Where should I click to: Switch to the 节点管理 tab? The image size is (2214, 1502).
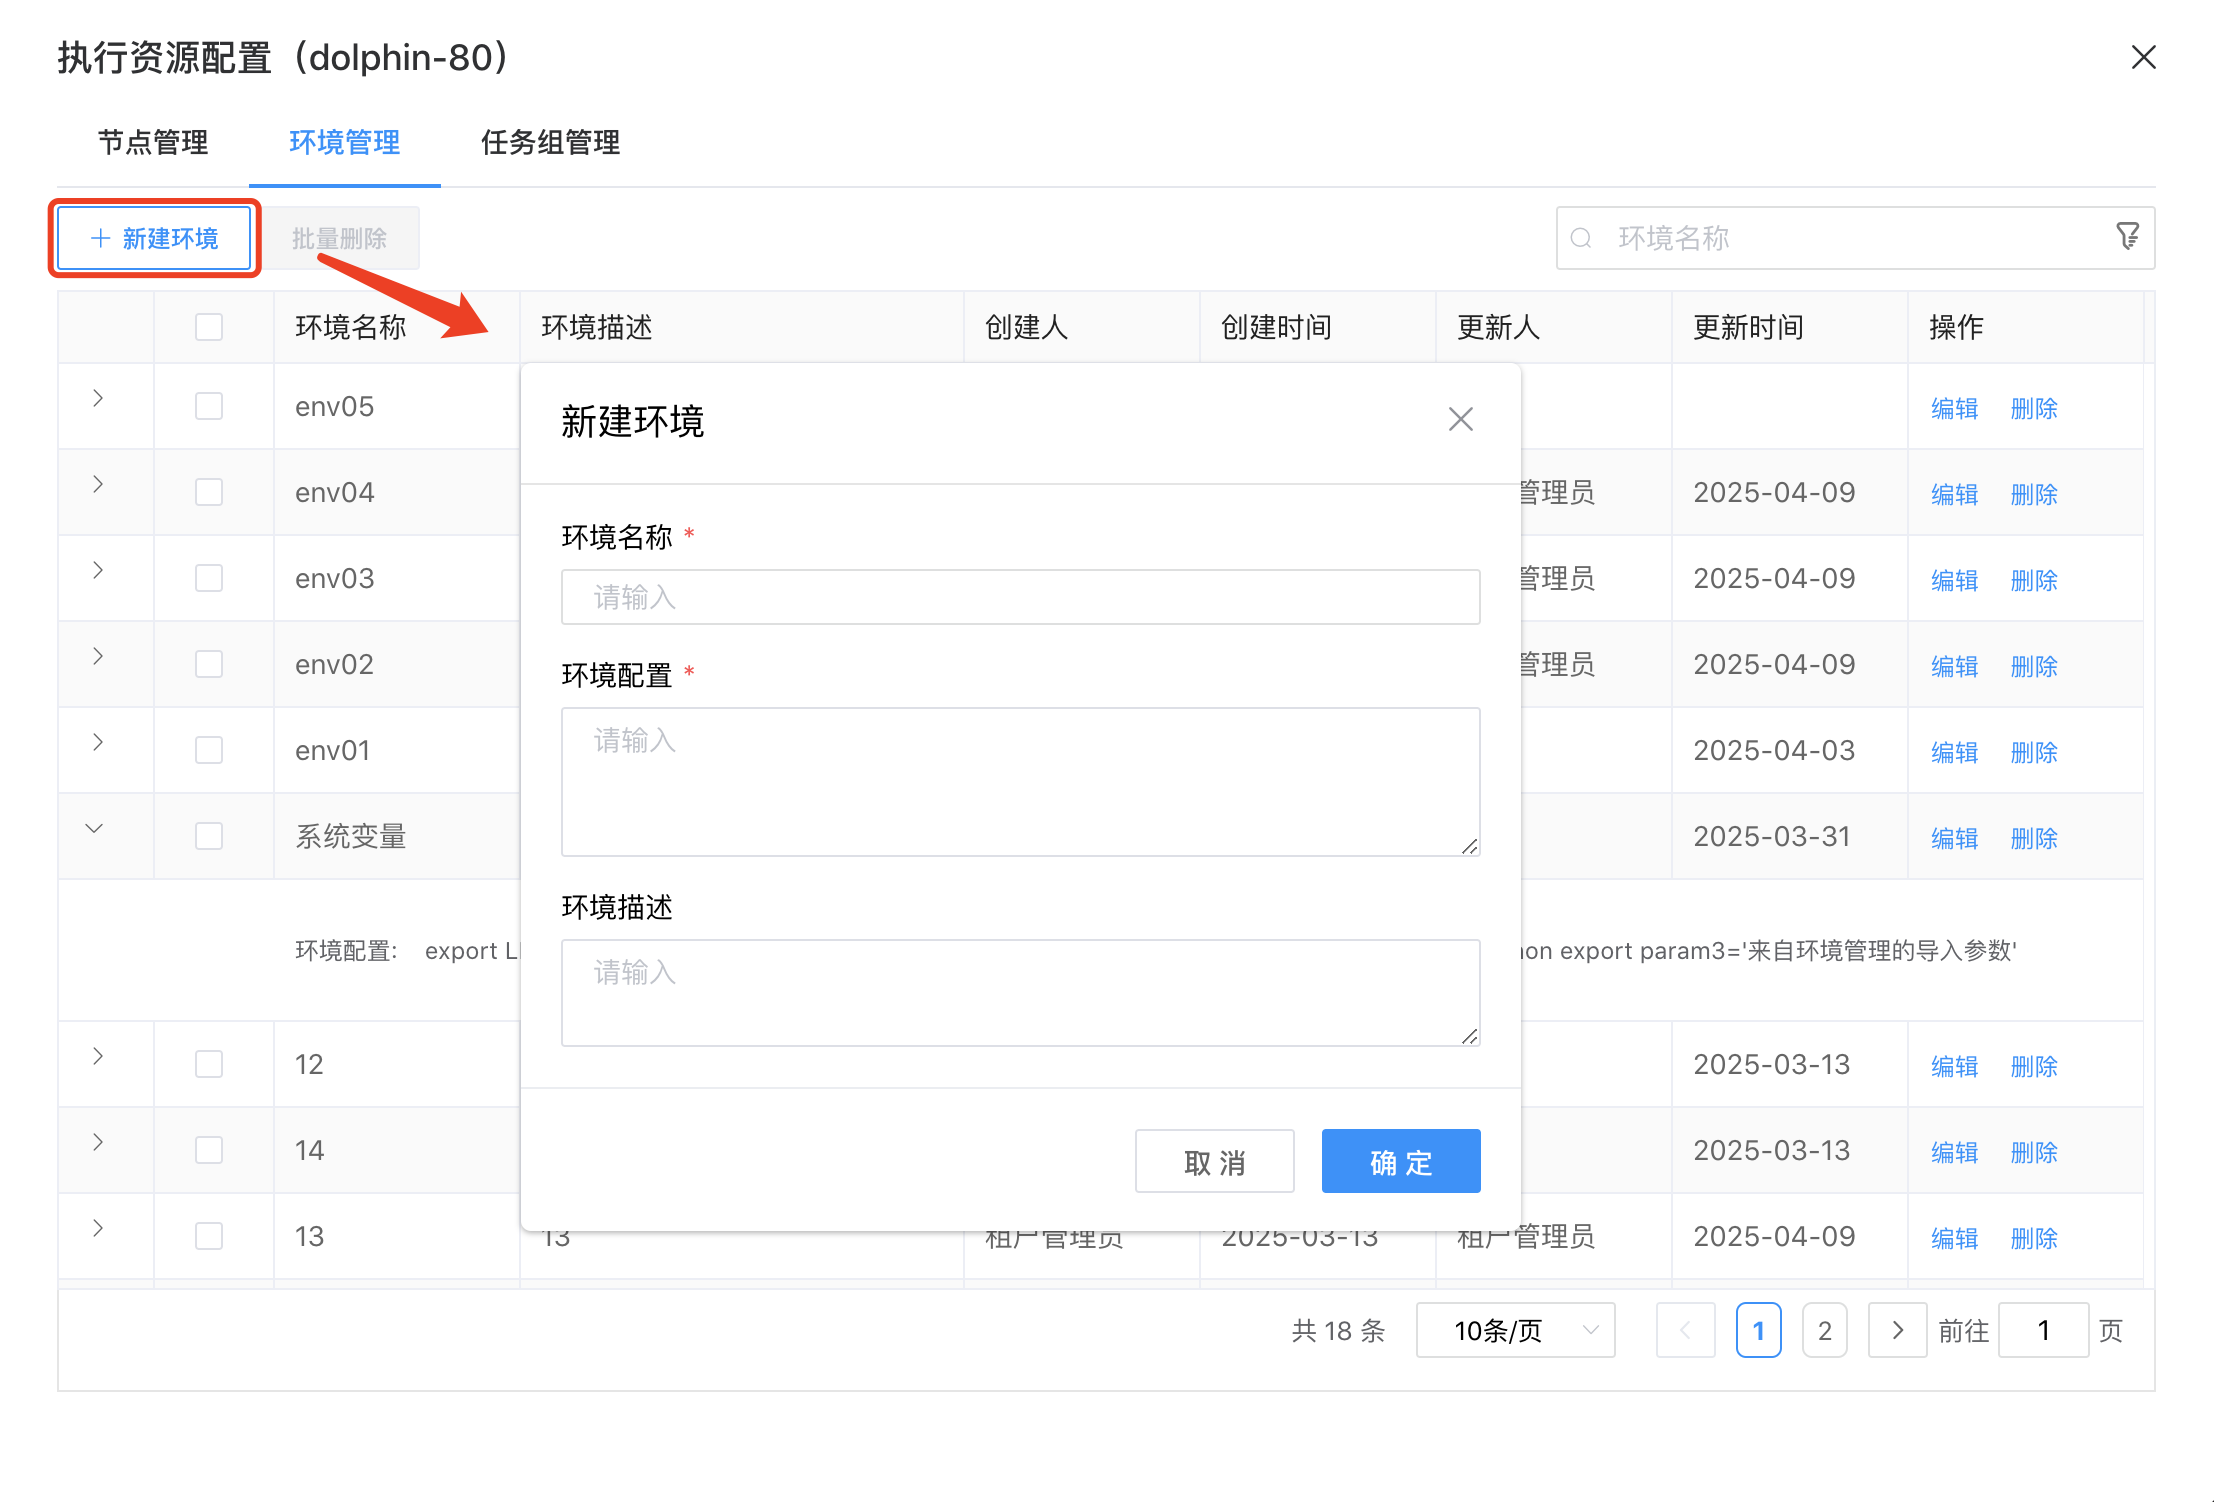[x=152, y=143]
